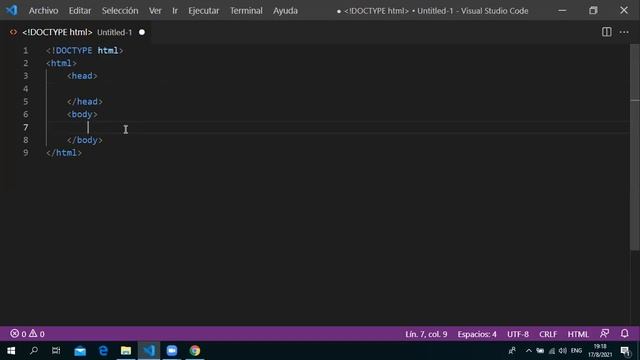Open the Selección menu
This screenshot has height=360, width=640.
pyautogui.click(x=120, y=11)
